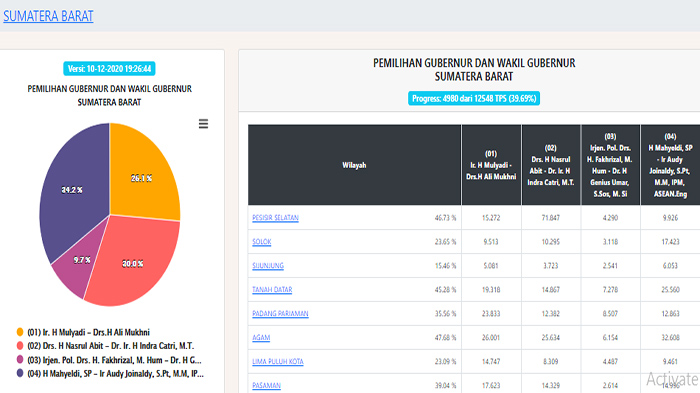Screen dimensions: 700x393
Task: Click the Versi: 10-12-2020 19:26:44 badge
Action: point(109,69)
